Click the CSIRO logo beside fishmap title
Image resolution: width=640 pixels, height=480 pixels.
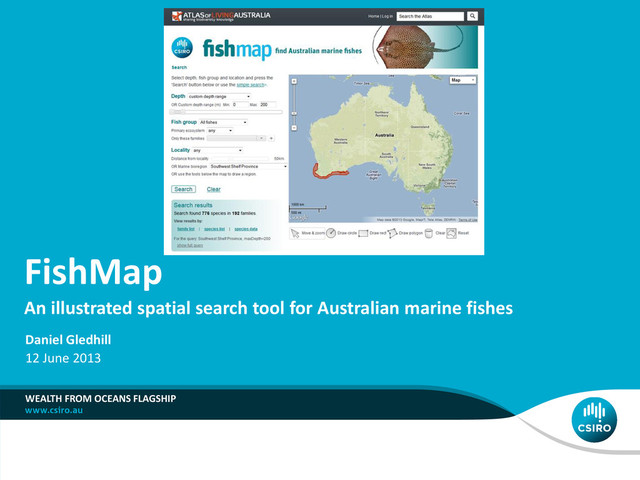click(182, 48)
